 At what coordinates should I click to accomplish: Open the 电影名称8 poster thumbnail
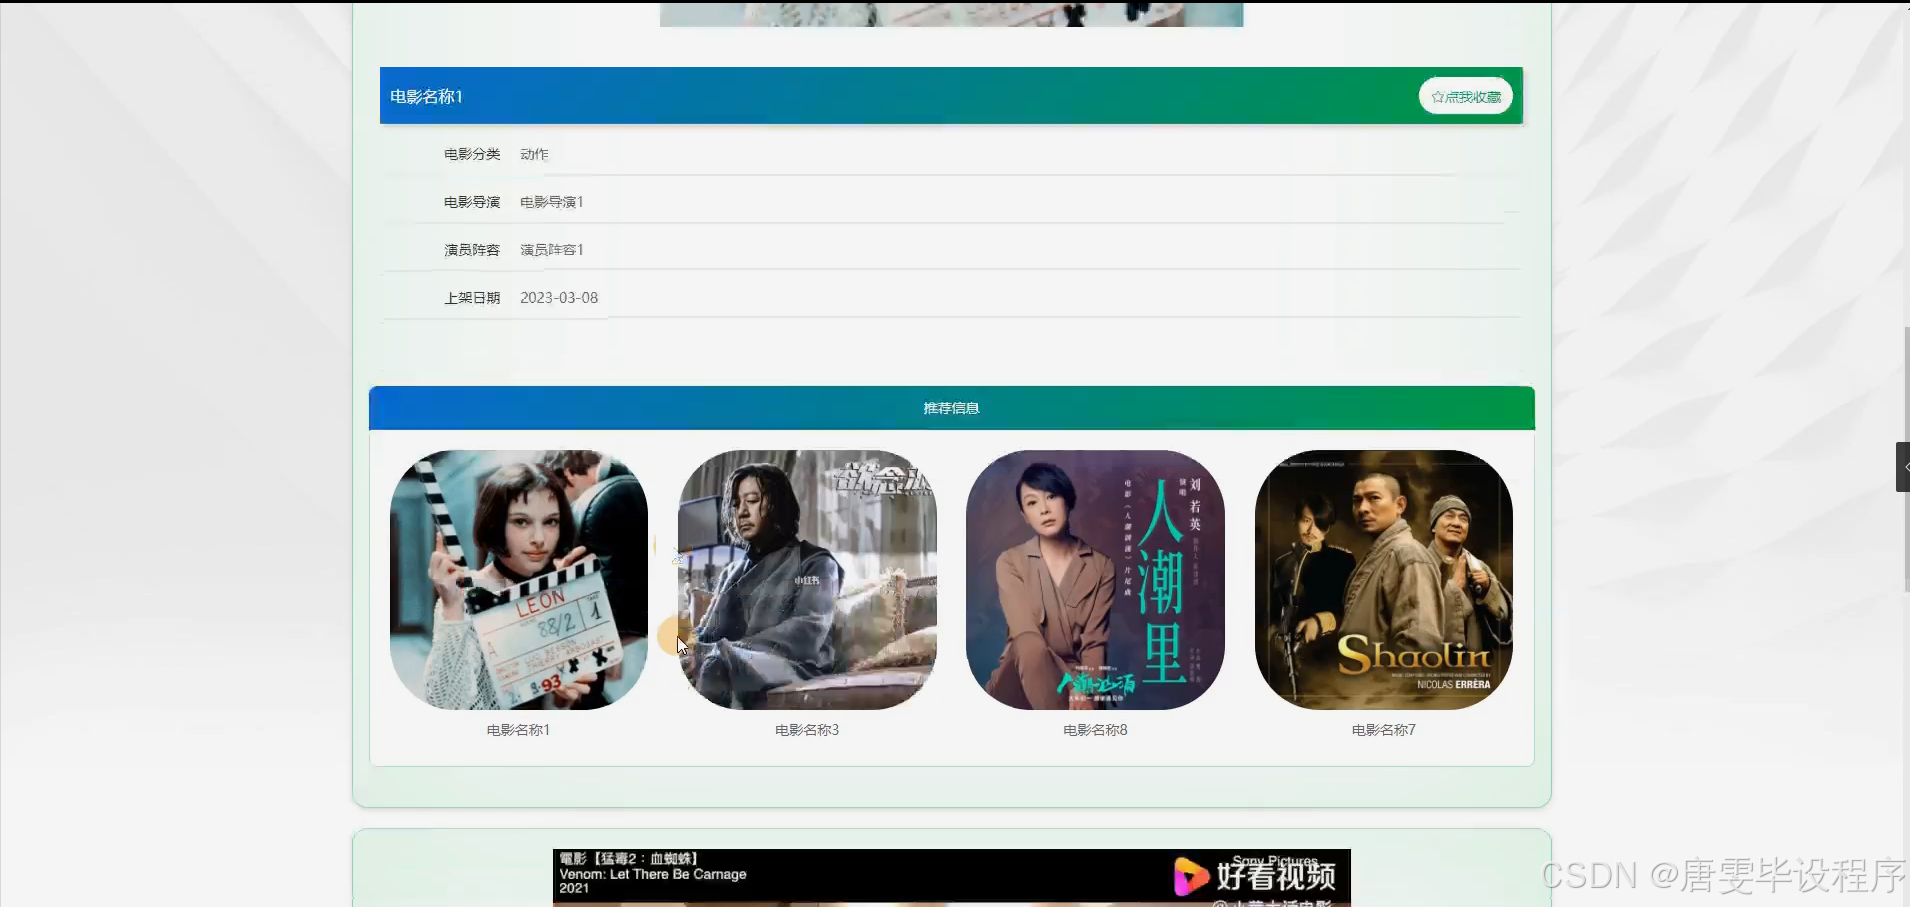(1095, 580)
